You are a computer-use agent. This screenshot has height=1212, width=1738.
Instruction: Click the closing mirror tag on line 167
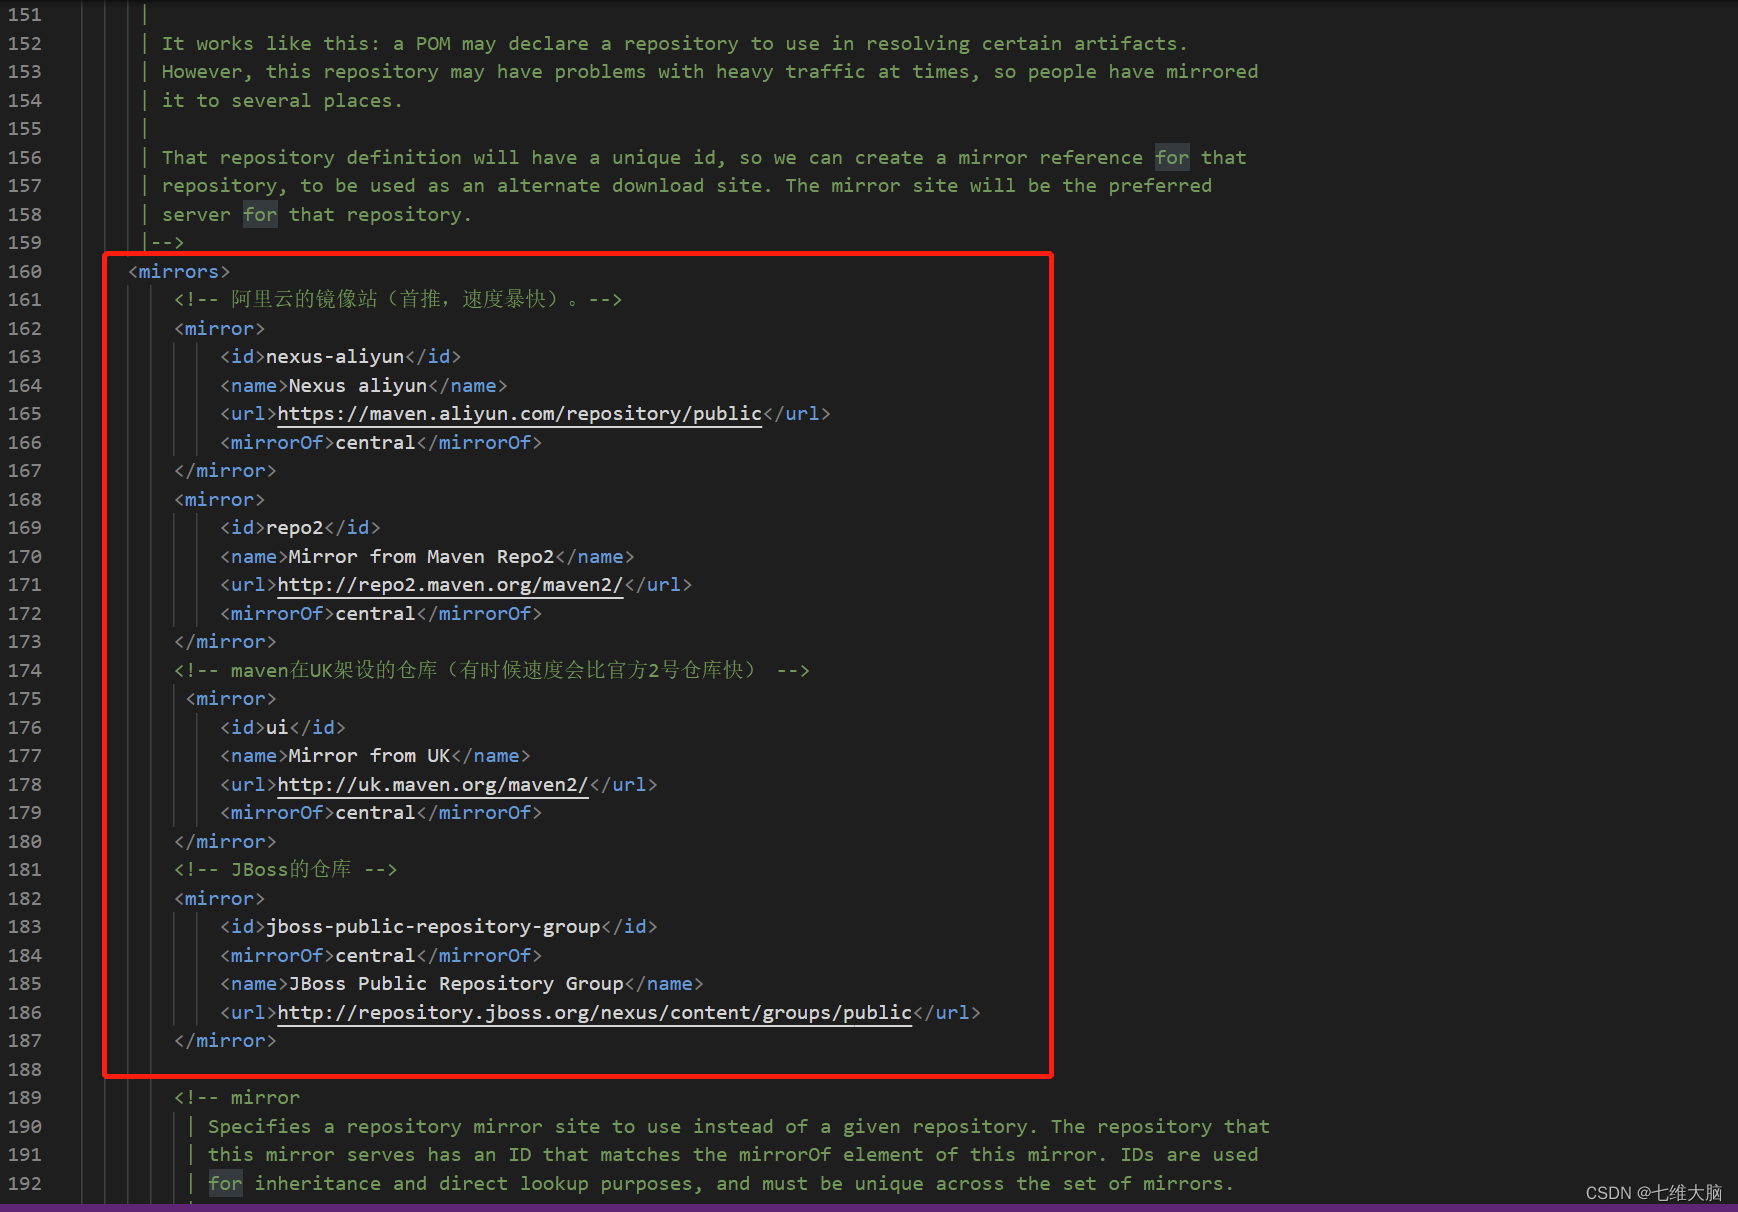tap(225, 471)
